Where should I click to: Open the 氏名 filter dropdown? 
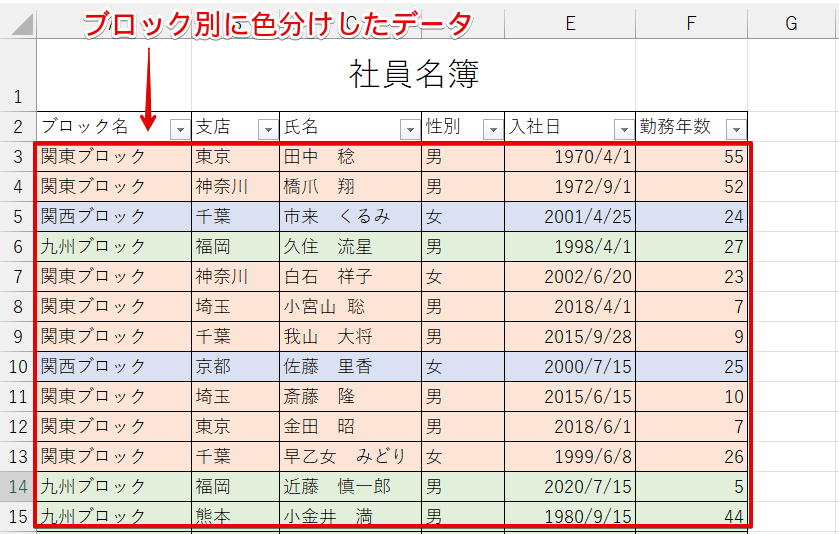[410, 129]
